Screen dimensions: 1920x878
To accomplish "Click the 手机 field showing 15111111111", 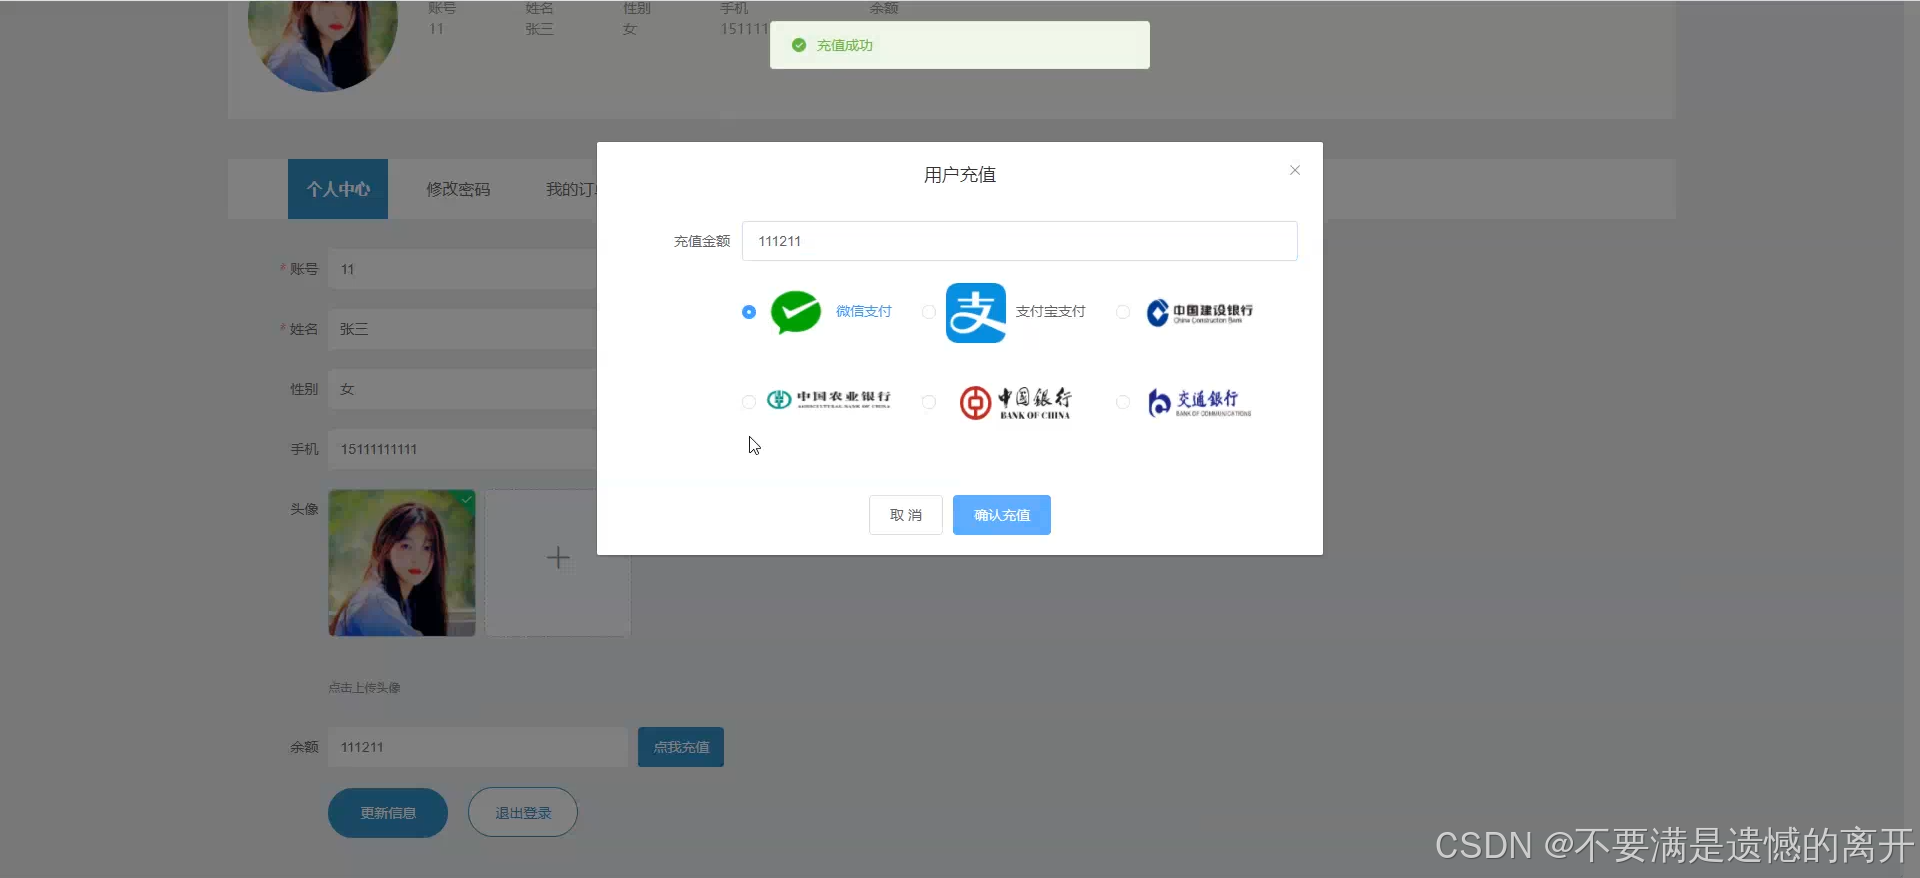I will click(x=463, y=449).
